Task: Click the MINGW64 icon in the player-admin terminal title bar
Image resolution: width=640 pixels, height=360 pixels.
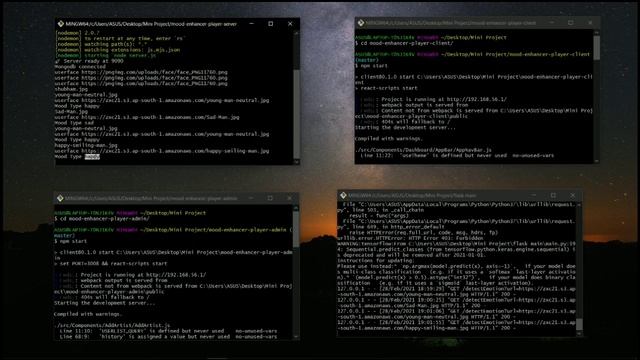Action: [60, 198]
